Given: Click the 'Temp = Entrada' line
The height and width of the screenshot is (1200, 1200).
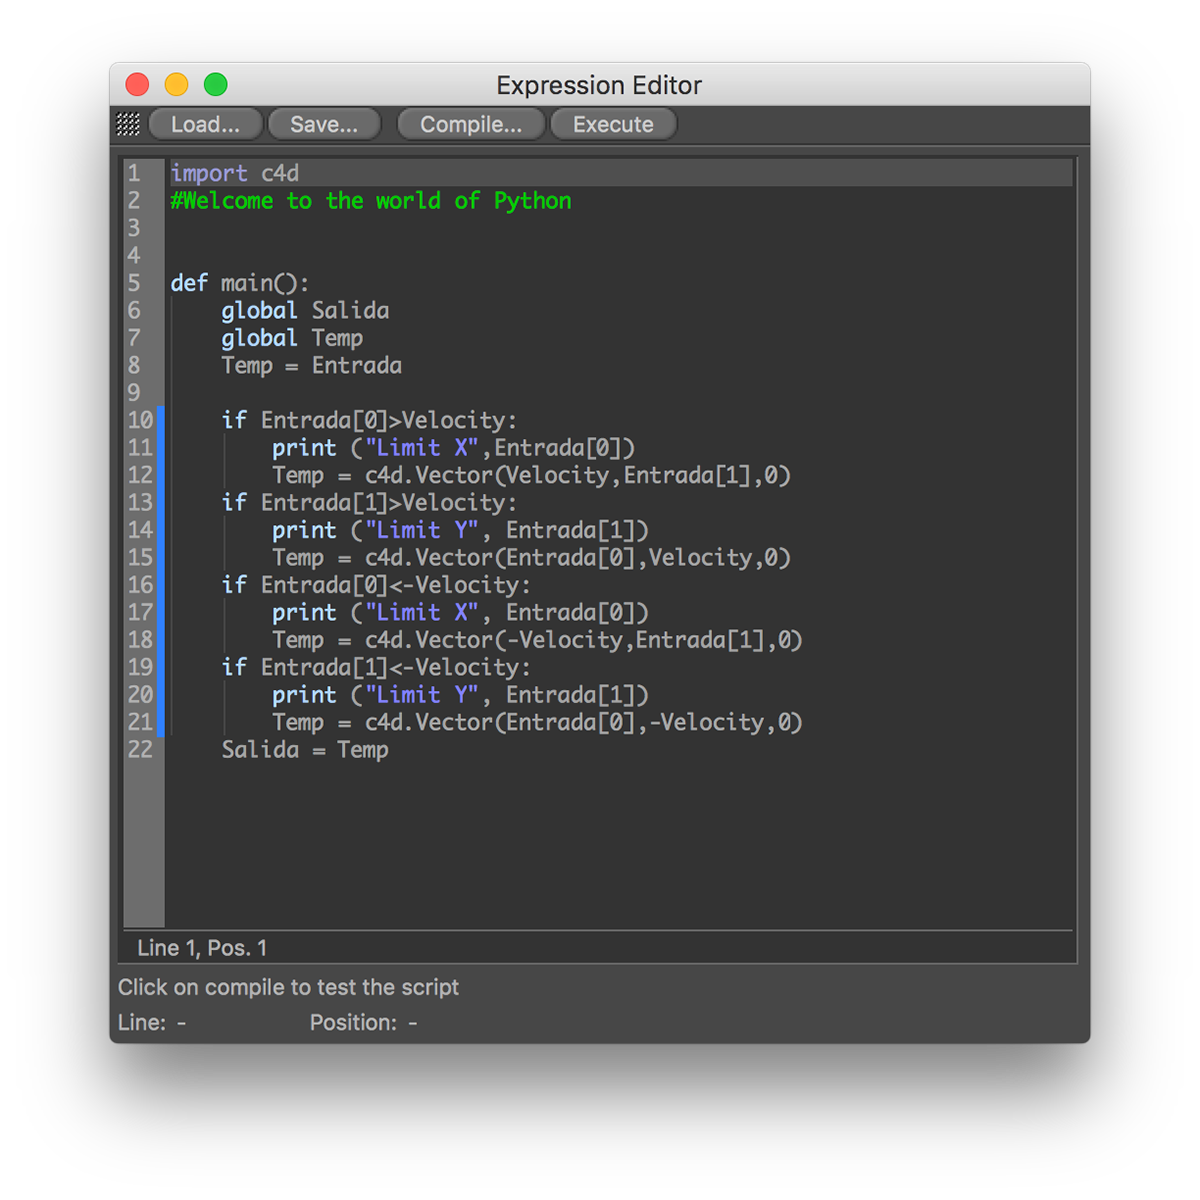Looking at the screenshot, I should 311,366.
